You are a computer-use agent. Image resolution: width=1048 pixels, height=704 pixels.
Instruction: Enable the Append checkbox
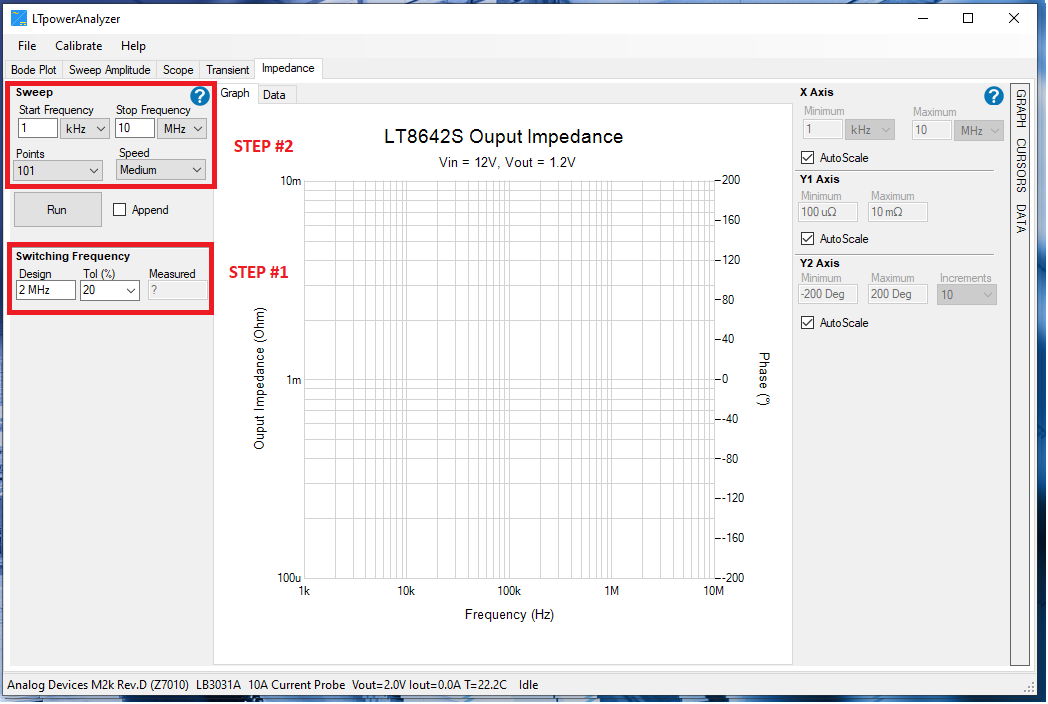tap(120, 210)
